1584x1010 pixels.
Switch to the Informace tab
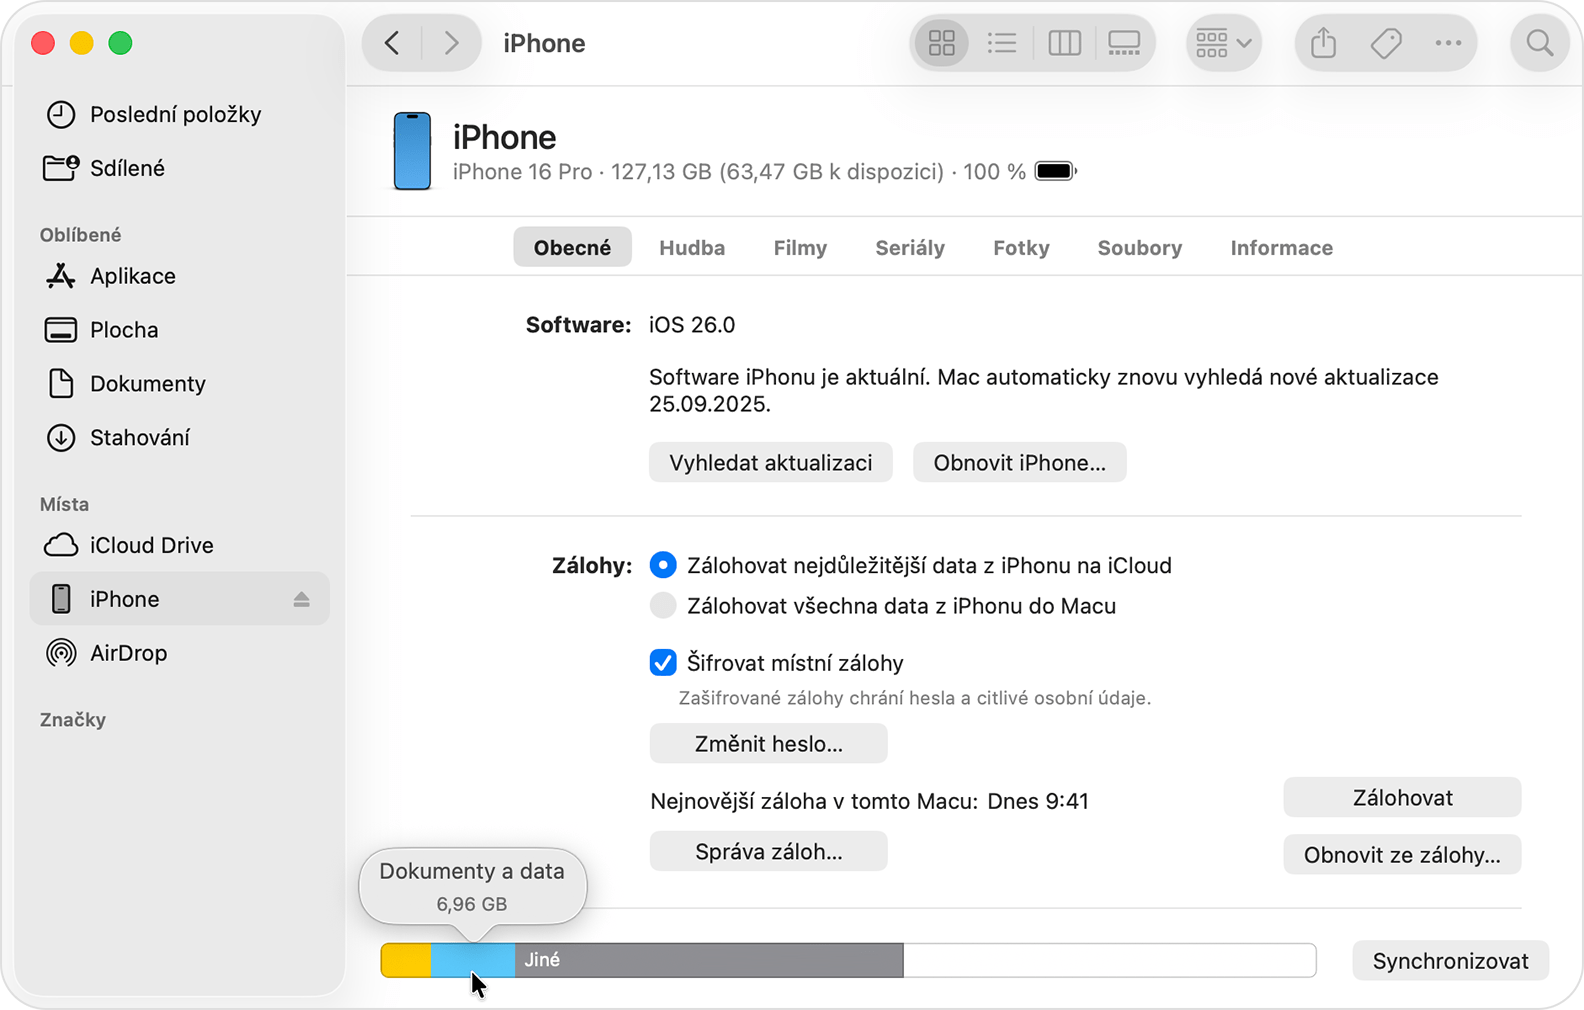[x=1282, y=247]
